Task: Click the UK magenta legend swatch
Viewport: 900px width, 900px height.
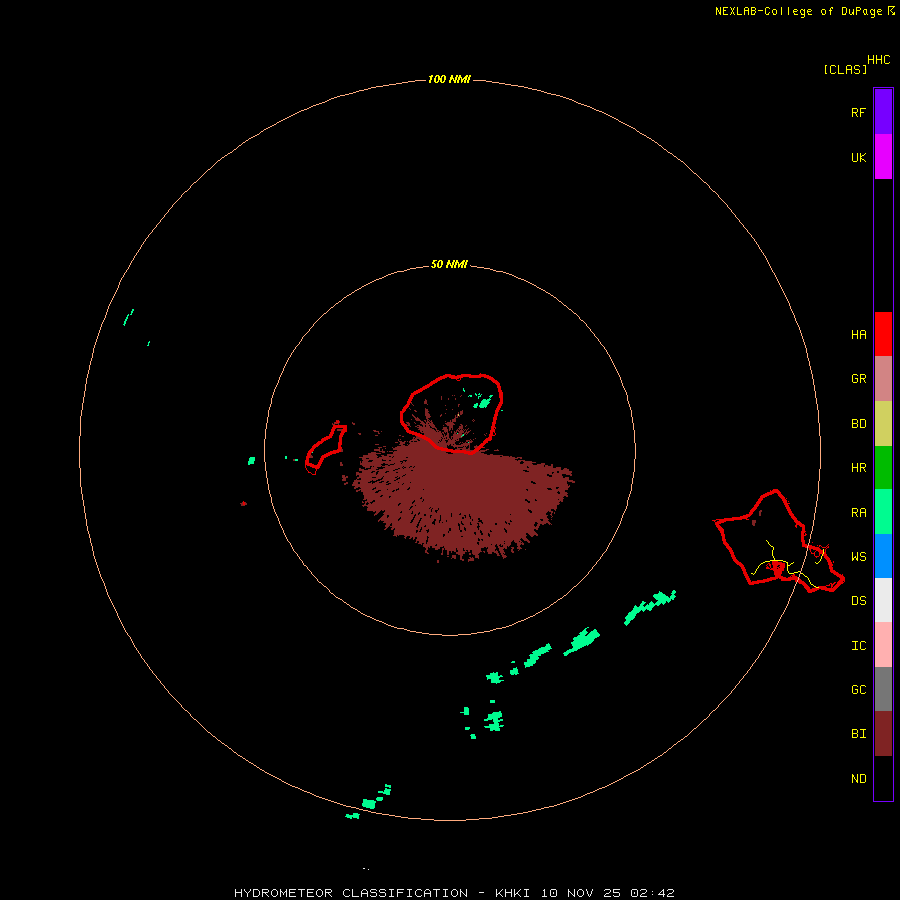Action: coord(883,157)
